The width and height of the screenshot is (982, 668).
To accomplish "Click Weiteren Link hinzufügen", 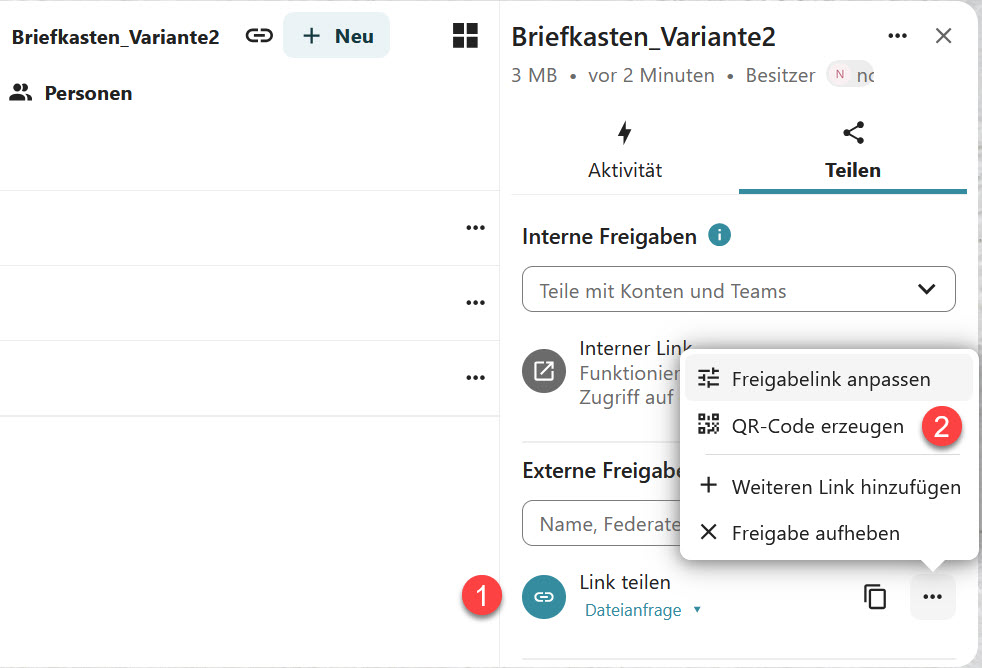I will (845, 487).
